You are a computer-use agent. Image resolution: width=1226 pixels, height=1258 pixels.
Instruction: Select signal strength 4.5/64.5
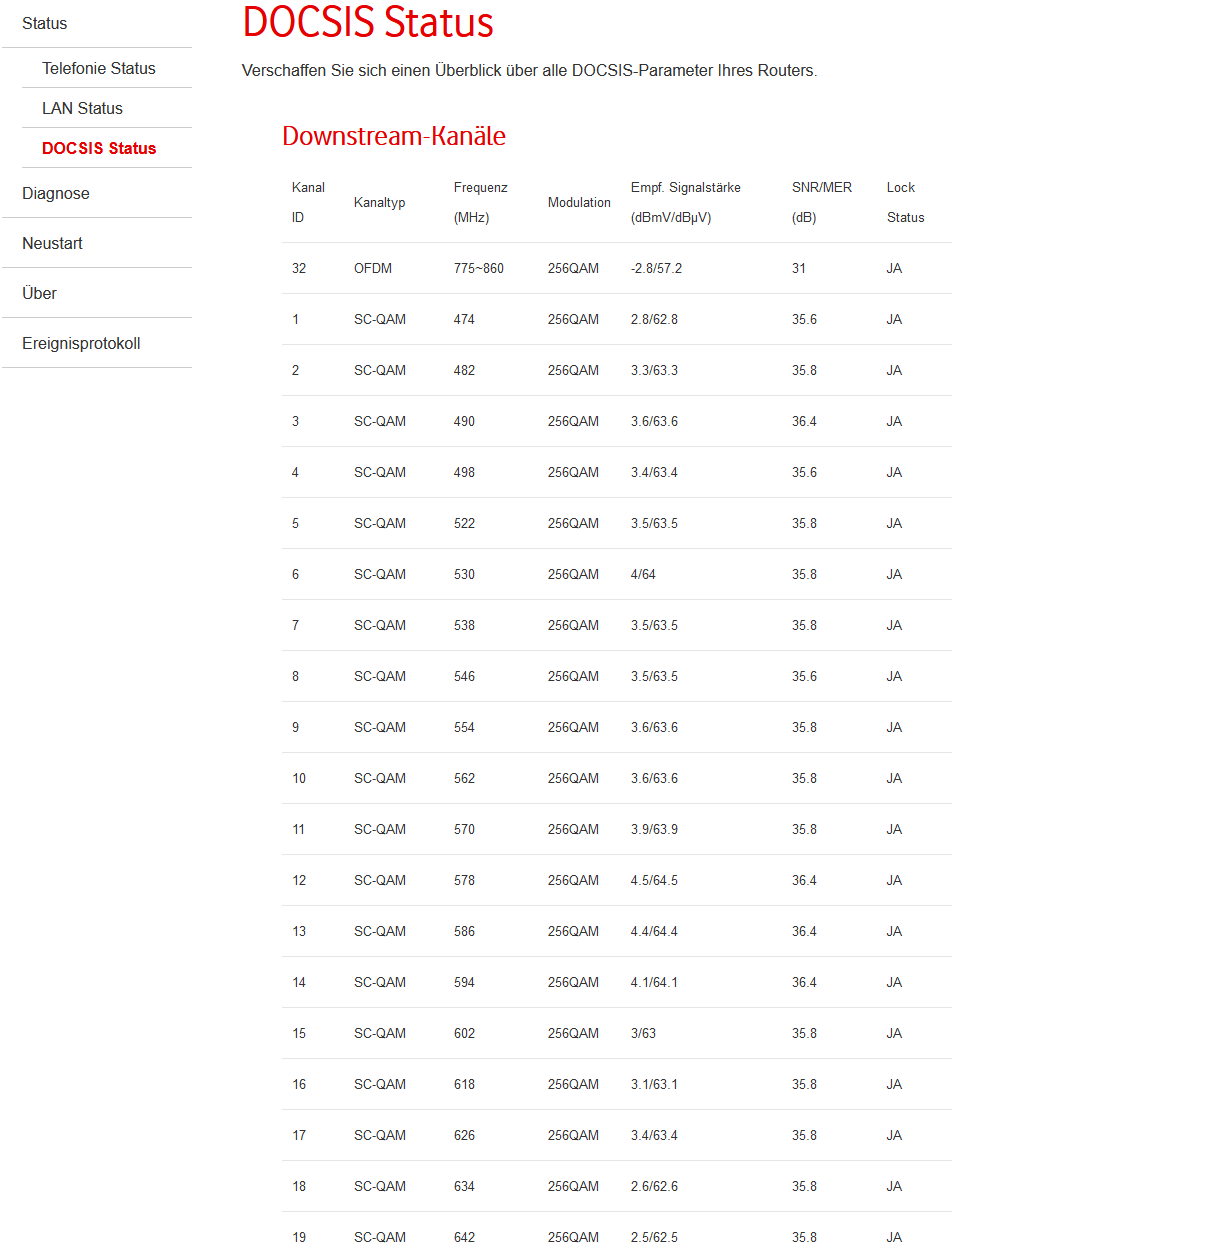point(654,880)
